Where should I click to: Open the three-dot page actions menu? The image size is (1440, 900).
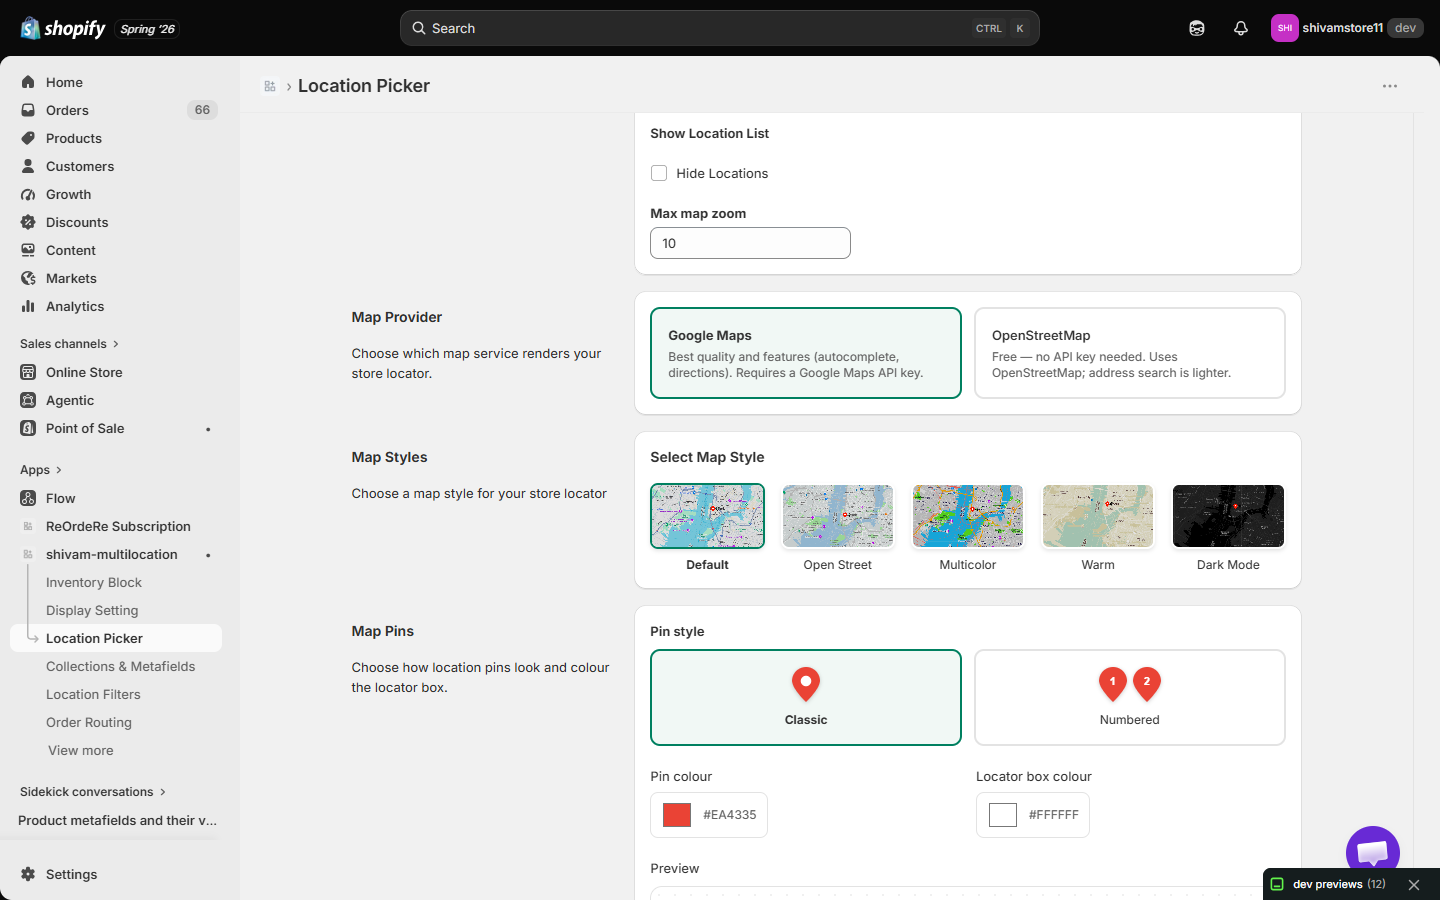1390,86
